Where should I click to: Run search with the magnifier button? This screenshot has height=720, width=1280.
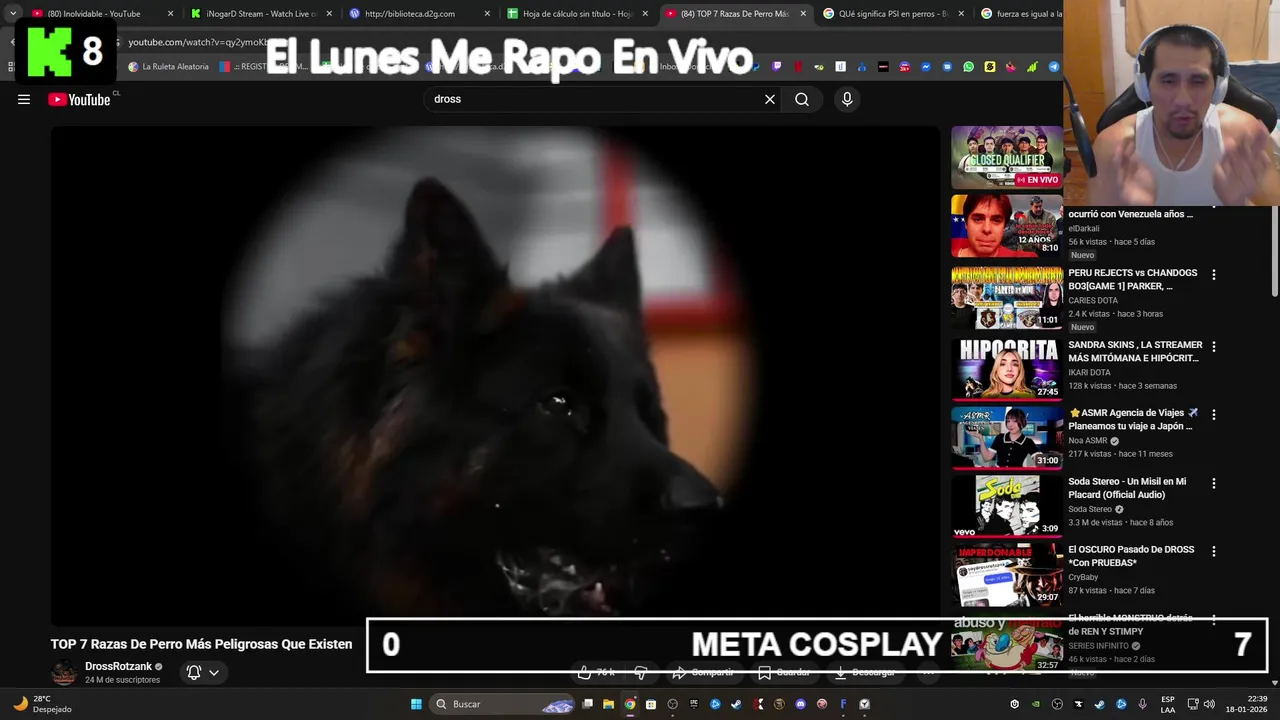point(802,99)
